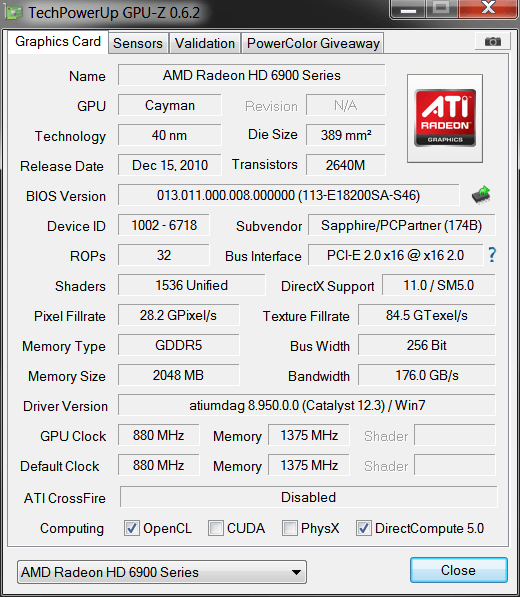Toggle the OpenCL checkbox
The height and width of the screenshot is (597, 520).
(x=132, y=528)
